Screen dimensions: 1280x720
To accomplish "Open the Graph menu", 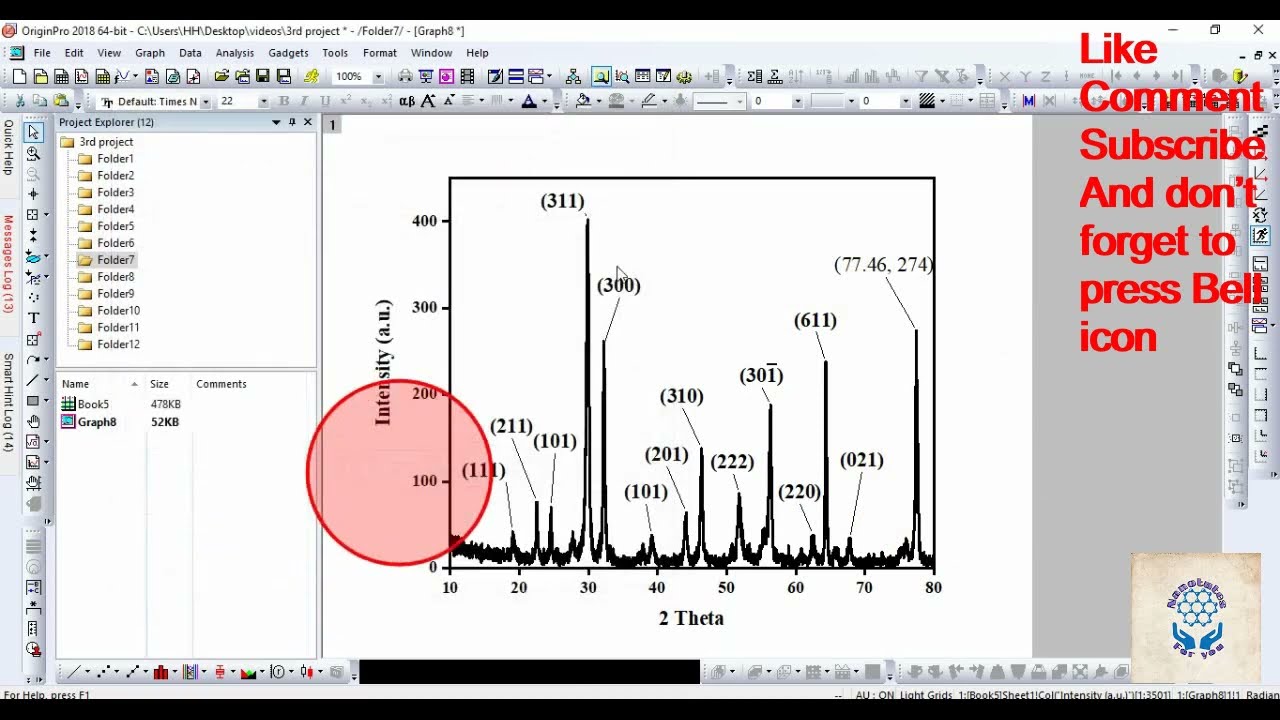I will point(150,53).
